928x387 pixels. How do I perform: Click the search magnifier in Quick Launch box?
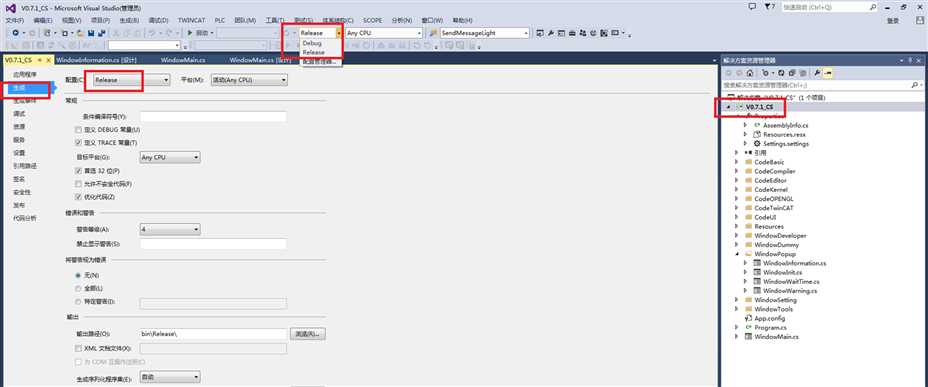(873, 7)
